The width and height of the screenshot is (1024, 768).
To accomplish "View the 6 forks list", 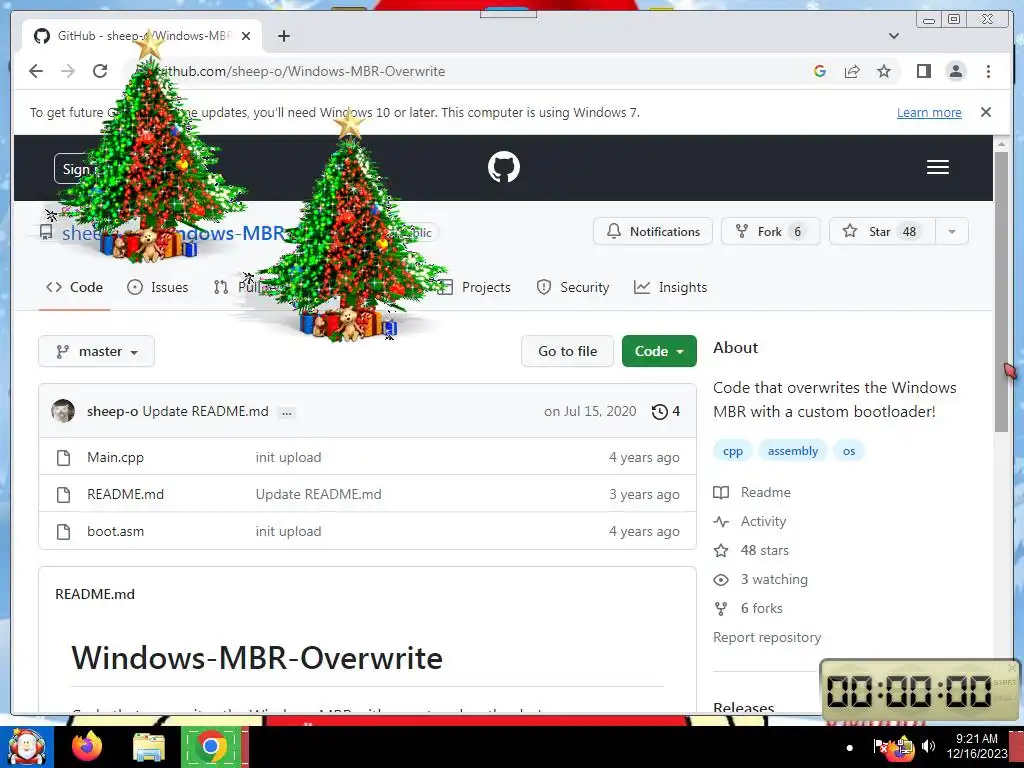I will tap(748, 609).
